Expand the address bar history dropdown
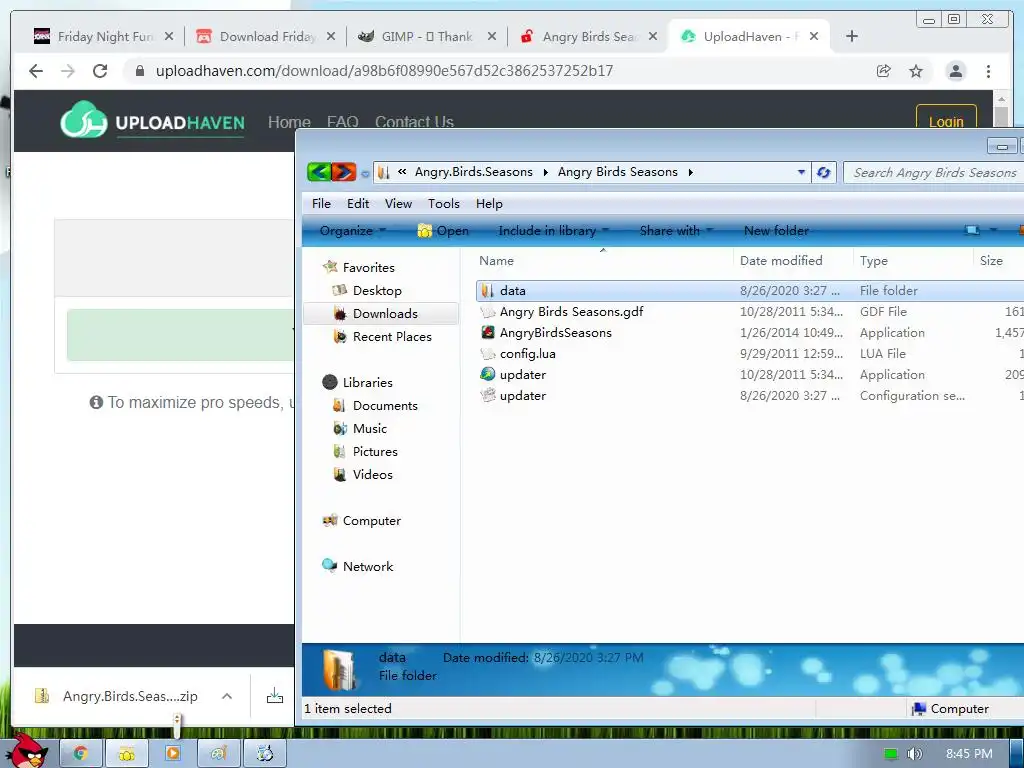 tap(801, 172)
